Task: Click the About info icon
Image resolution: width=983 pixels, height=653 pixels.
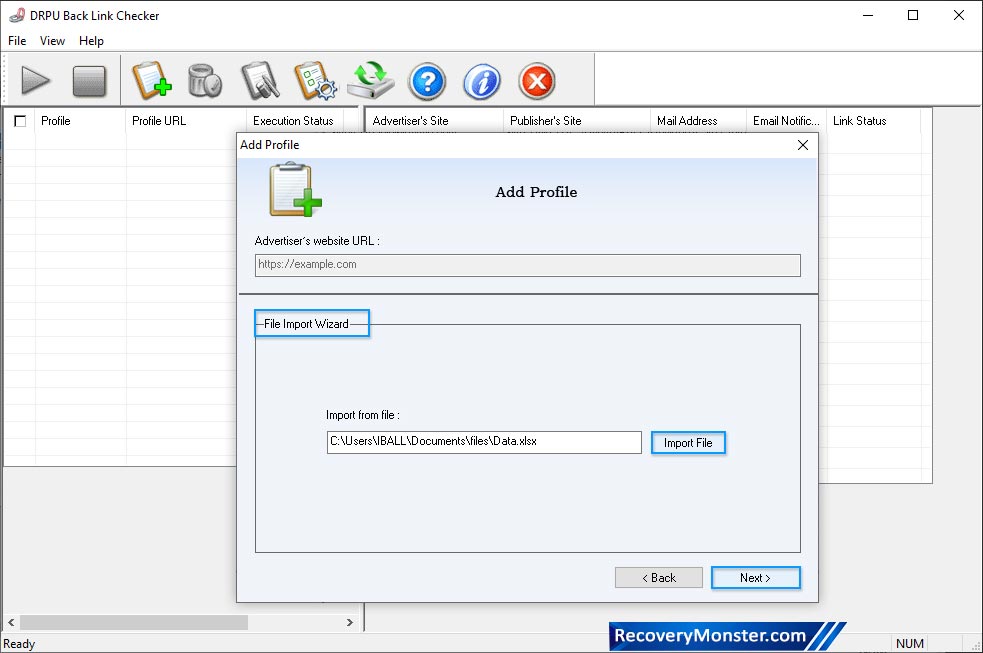Action: (481, 81)
